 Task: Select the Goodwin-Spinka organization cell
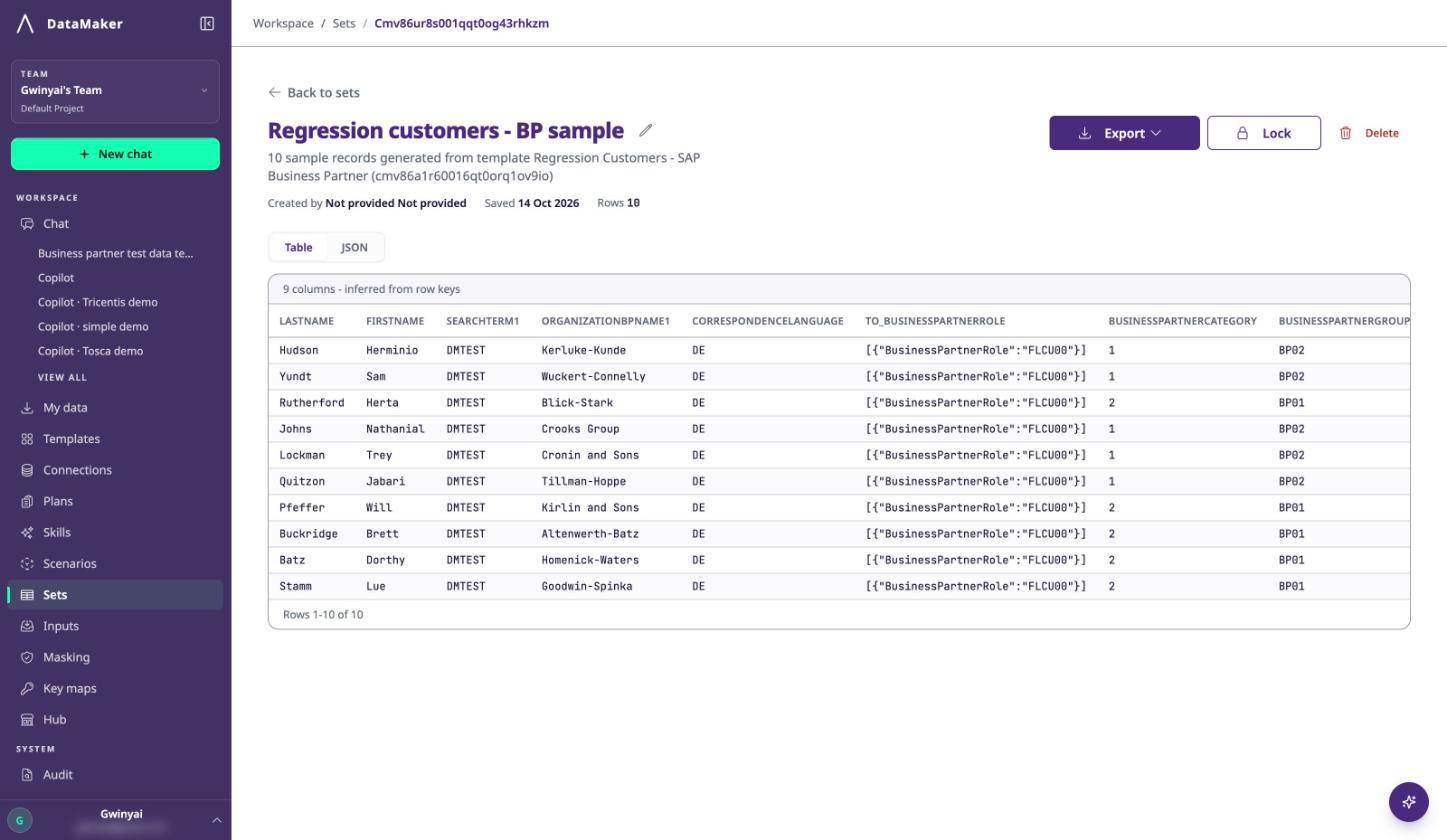(x=587, y=586)
